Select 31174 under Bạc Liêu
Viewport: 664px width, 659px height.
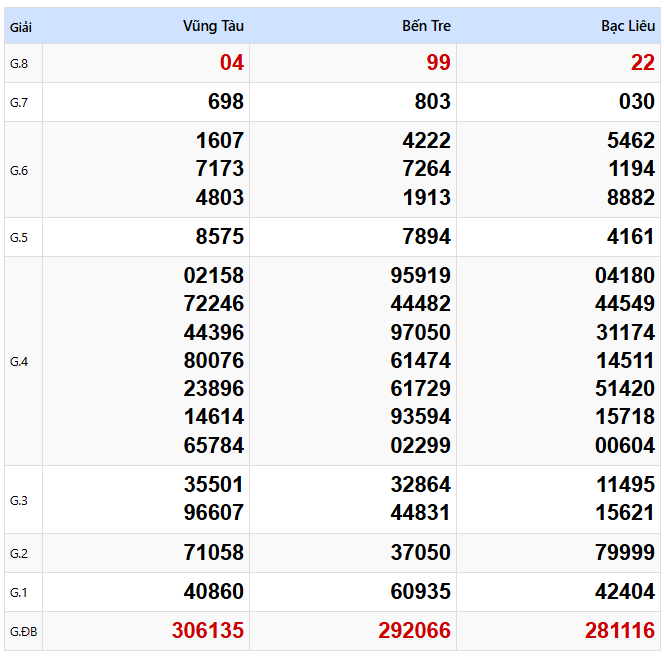tap(625, 332)
